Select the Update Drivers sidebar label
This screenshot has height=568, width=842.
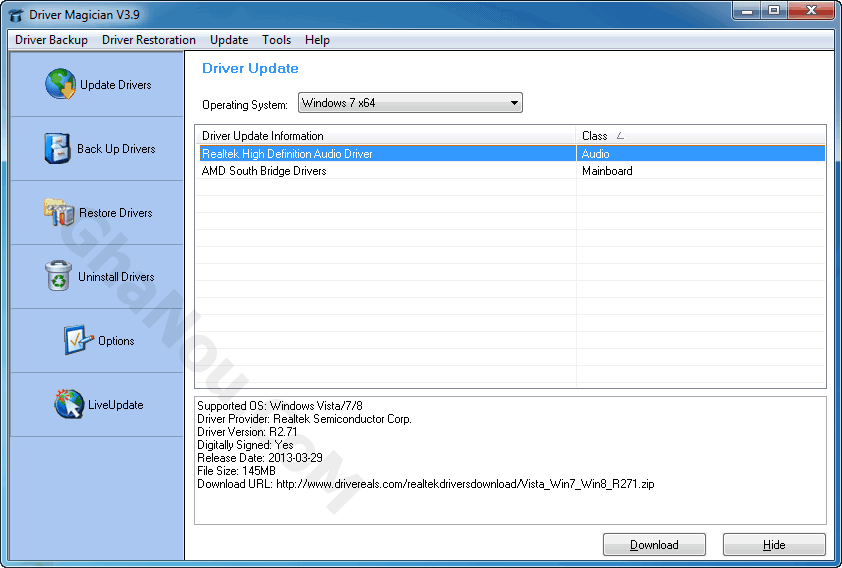click(x=115, y=85)
